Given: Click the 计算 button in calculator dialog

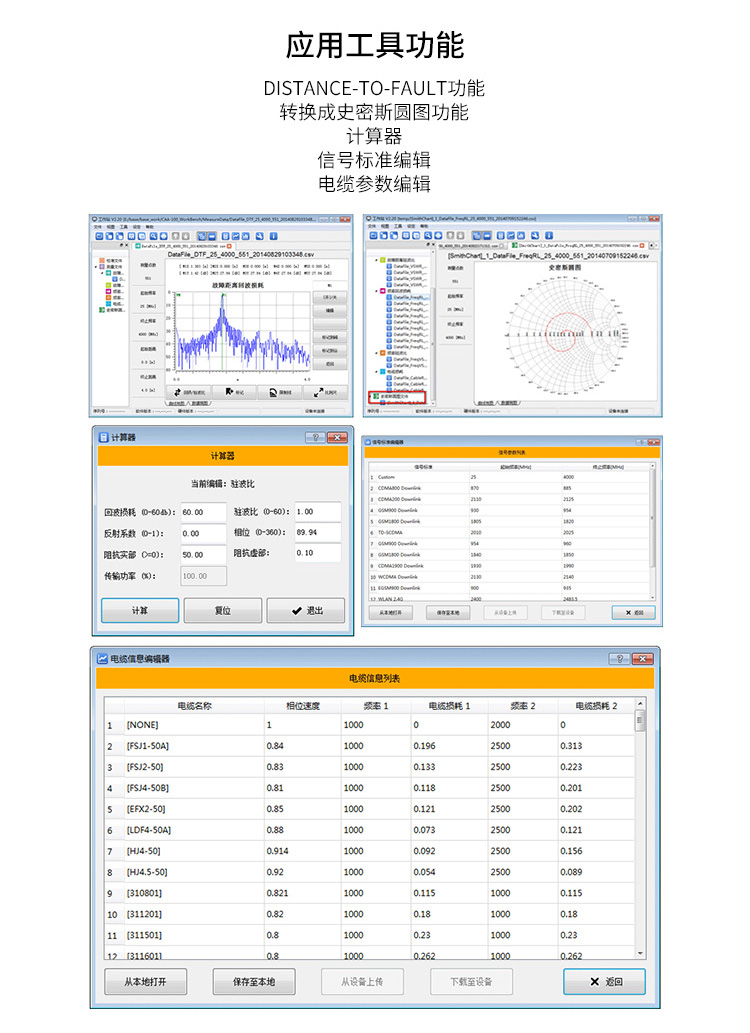Looking at the screenshot, I should [140, 610].
